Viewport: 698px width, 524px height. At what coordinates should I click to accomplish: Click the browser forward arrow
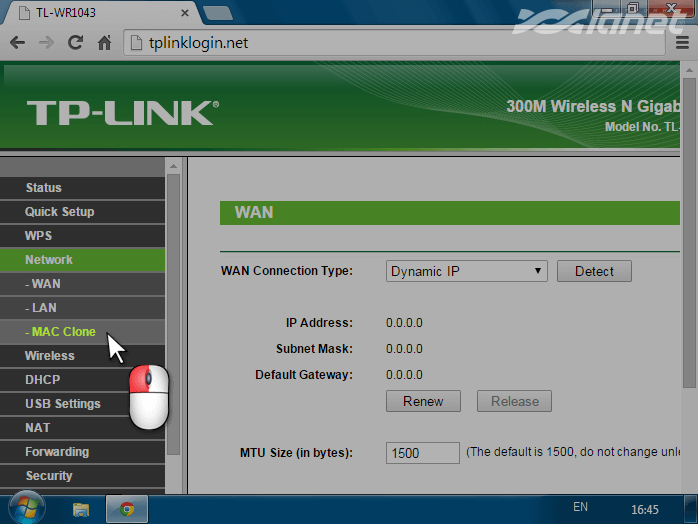click(x=46, y=43)
